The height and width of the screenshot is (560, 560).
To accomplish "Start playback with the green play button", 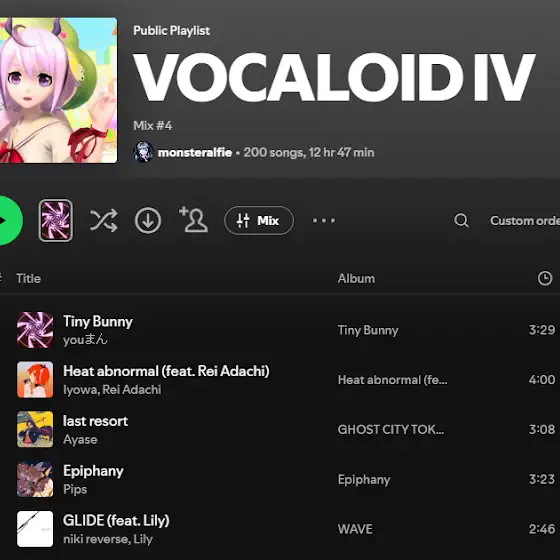I will tap(7, 221).
